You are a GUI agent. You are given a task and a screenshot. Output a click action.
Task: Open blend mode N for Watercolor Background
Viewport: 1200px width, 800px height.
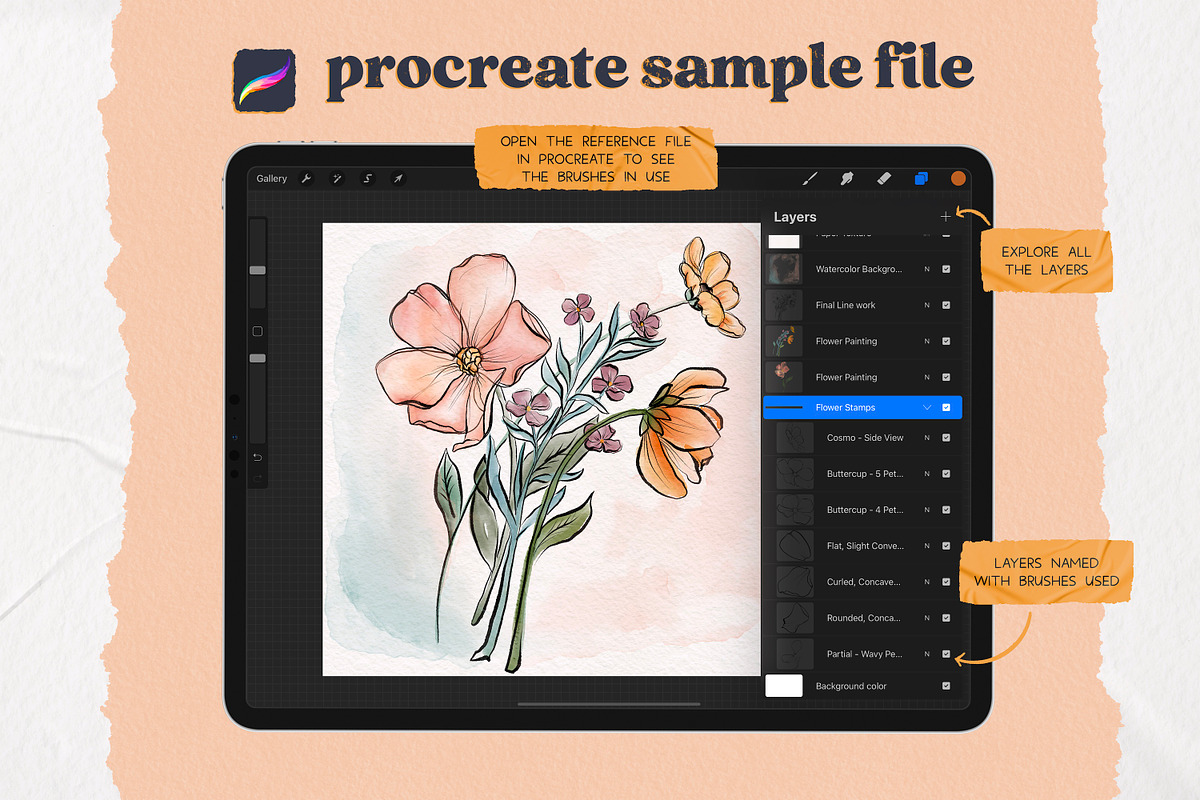(927, 269)
